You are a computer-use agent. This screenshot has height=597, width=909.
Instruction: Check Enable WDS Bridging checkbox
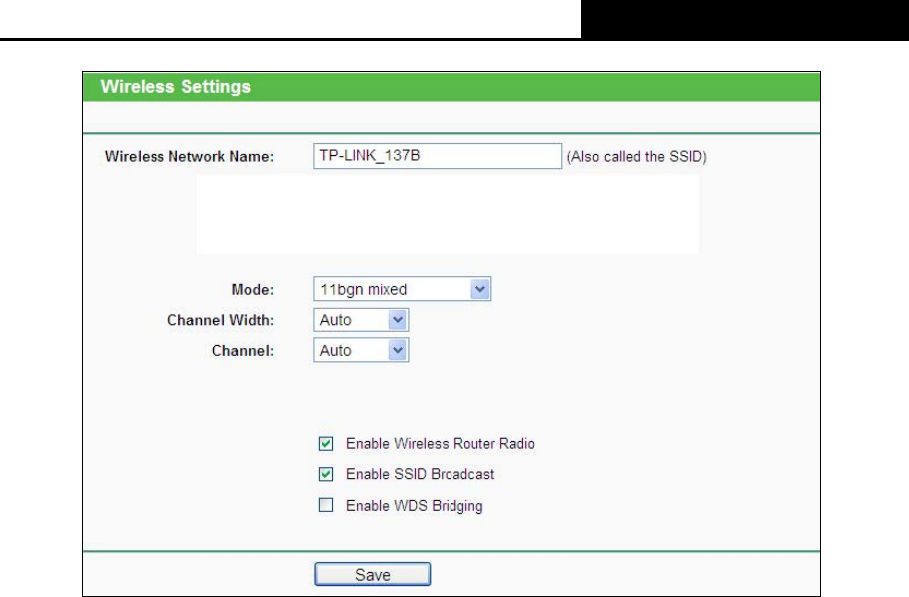[x=326, y=505]
